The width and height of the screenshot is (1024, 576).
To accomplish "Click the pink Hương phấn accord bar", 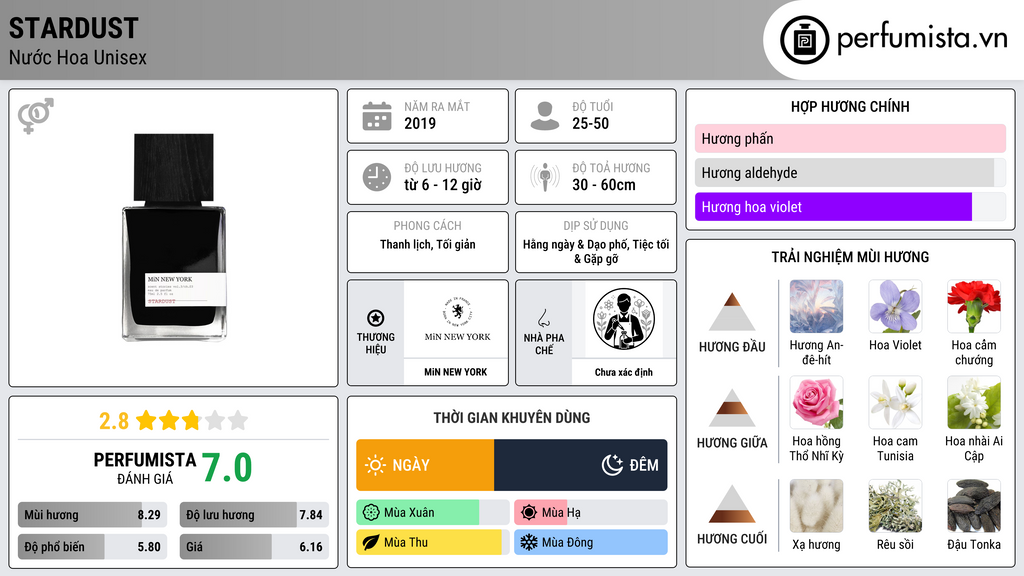I will [850, 138].
